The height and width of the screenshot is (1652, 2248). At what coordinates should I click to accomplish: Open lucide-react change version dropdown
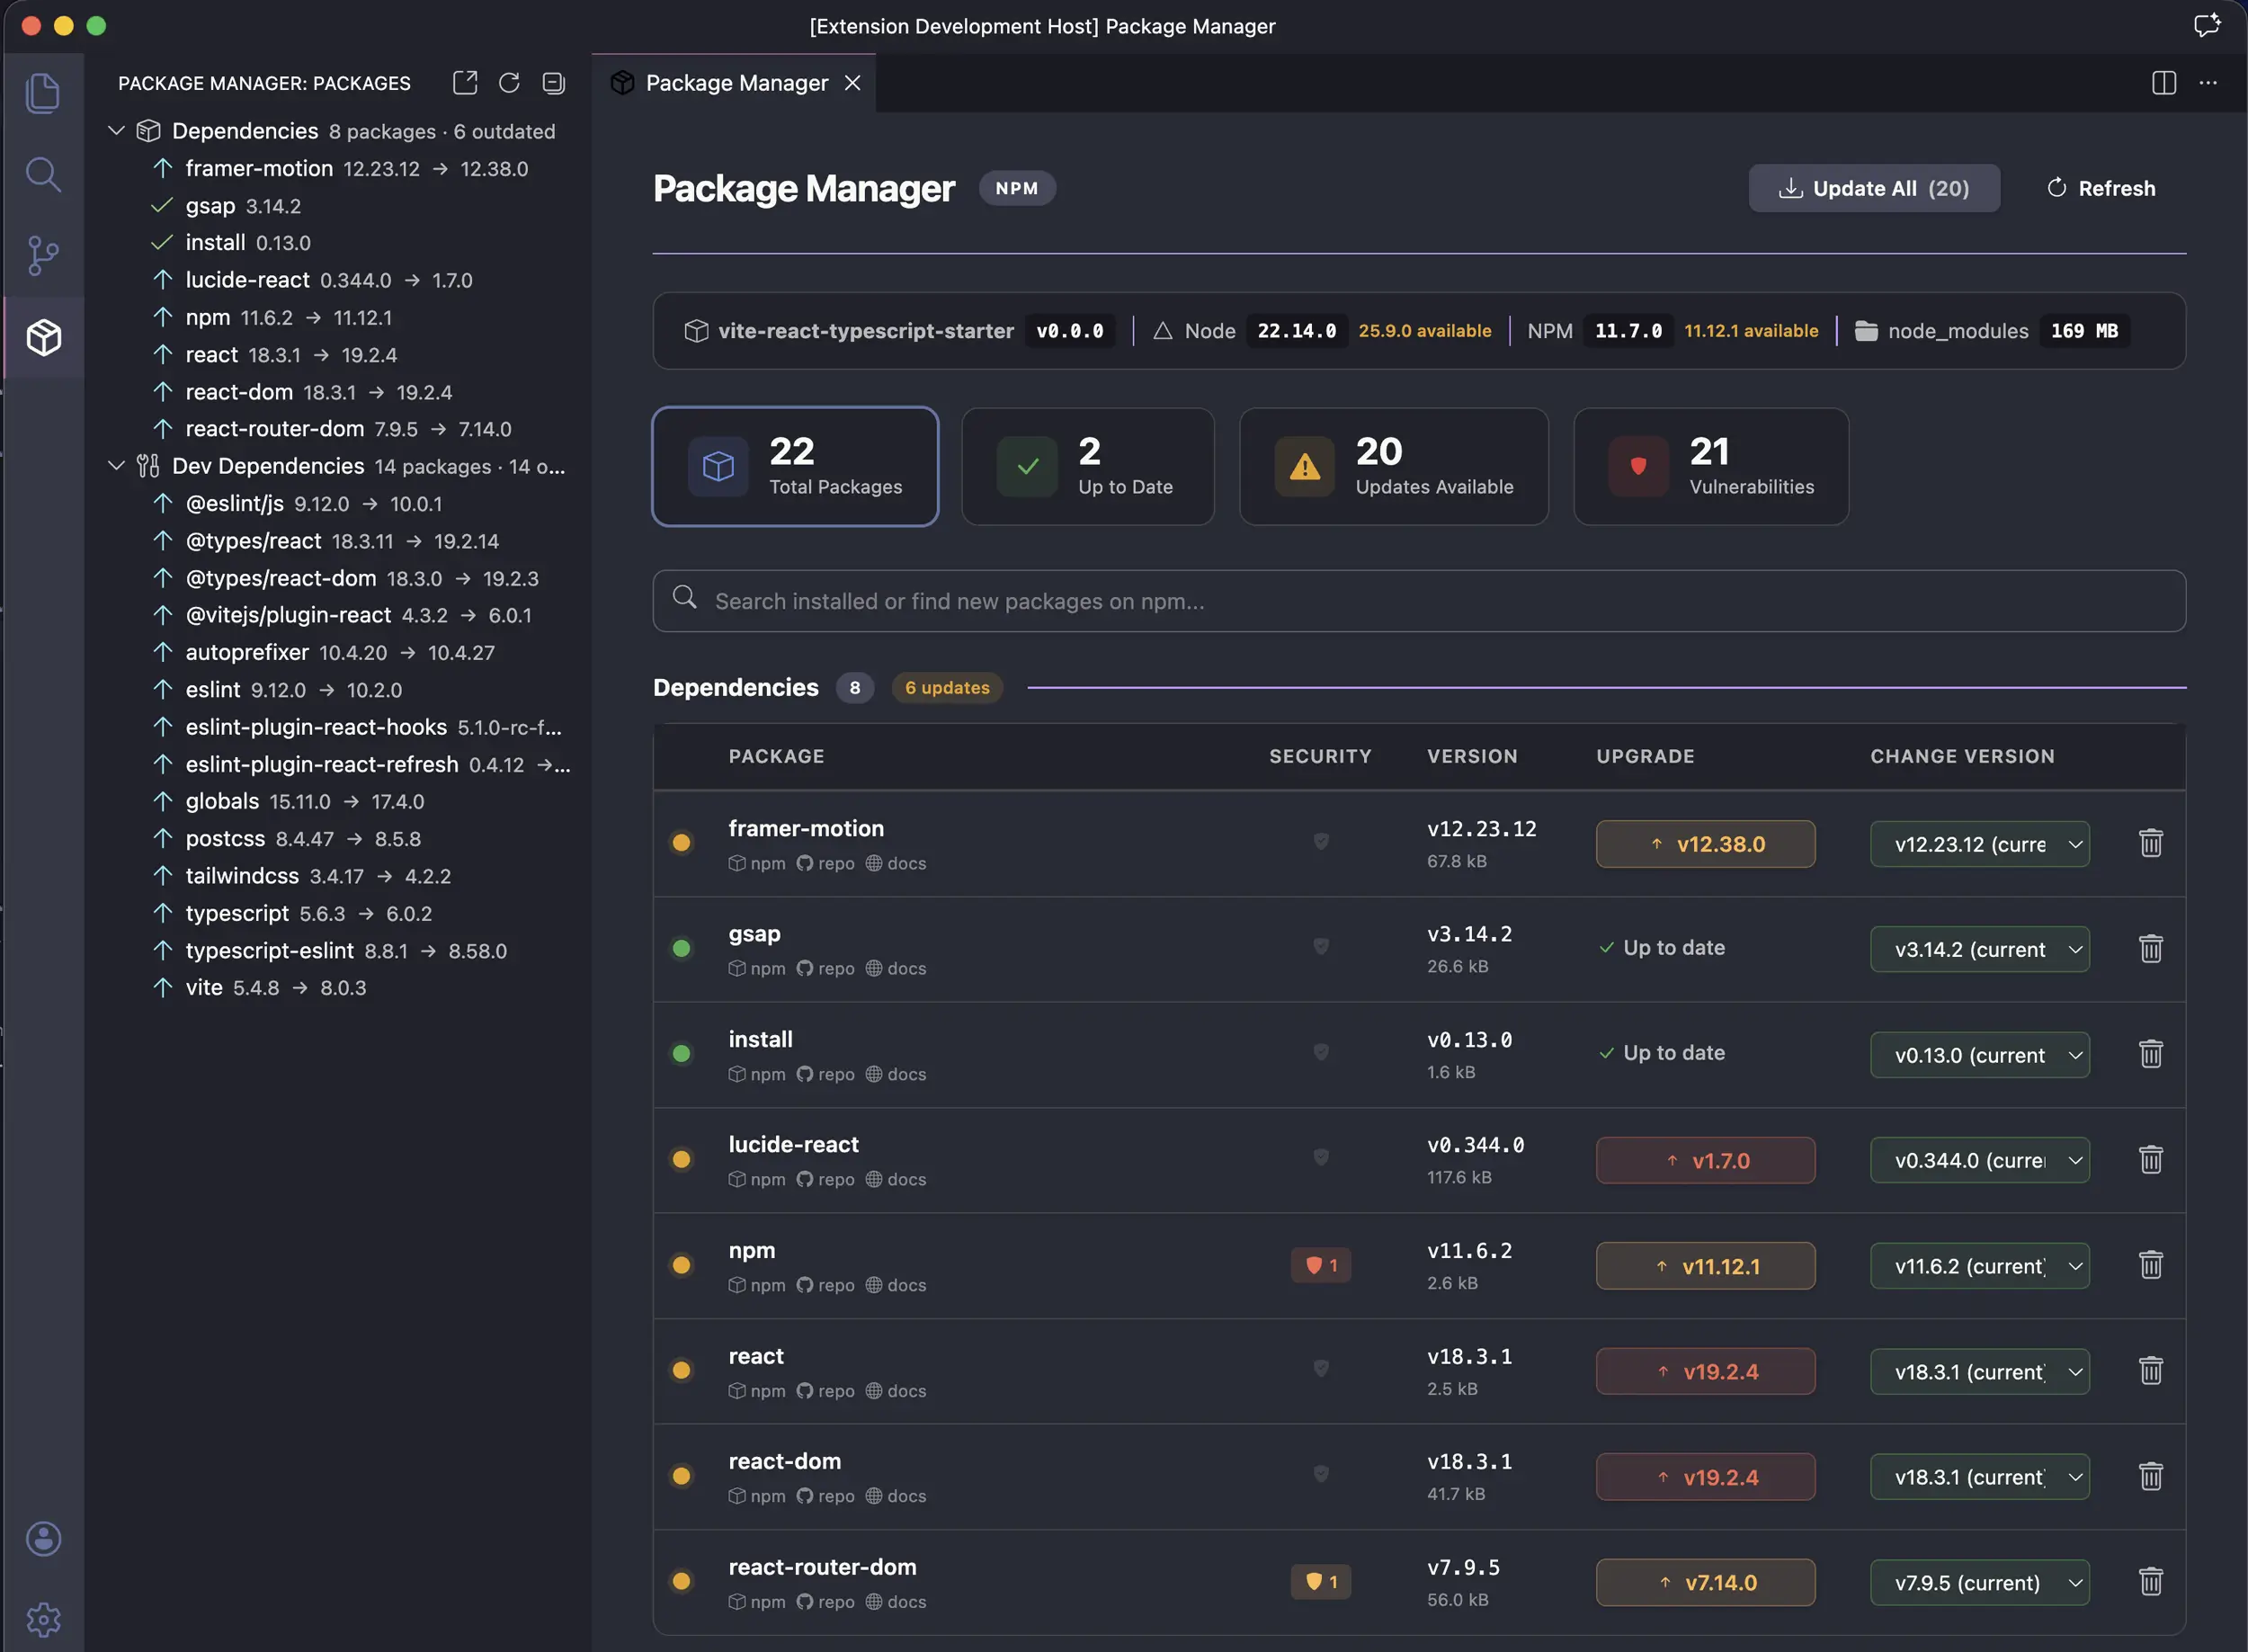[1980, 1160]
